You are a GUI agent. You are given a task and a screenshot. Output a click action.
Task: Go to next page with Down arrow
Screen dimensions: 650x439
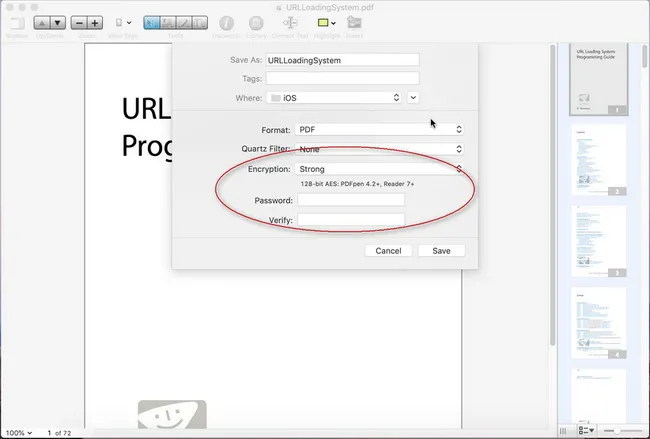(57, 22)
